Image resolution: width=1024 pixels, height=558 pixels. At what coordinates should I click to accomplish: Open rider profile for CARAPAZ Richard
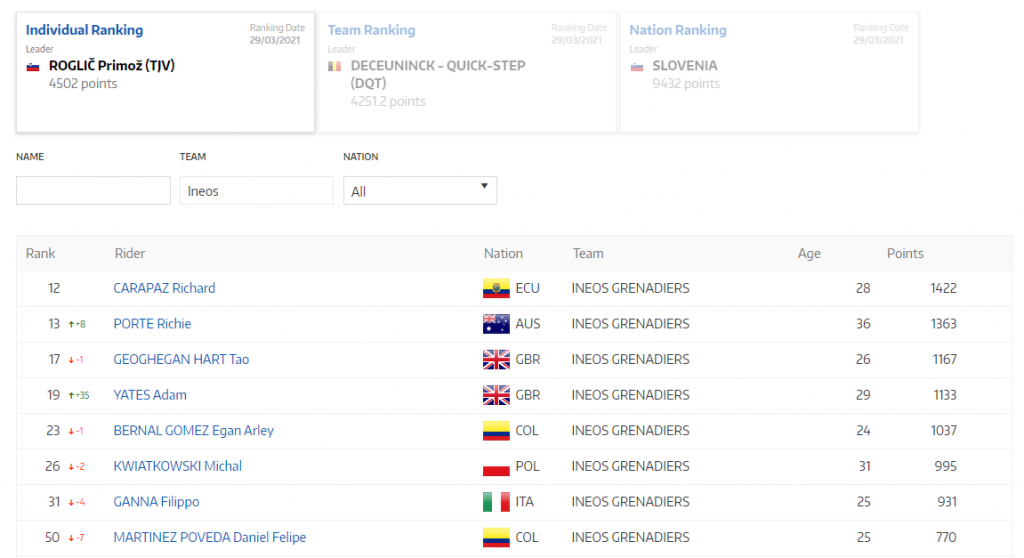click(x=164, y=288)
